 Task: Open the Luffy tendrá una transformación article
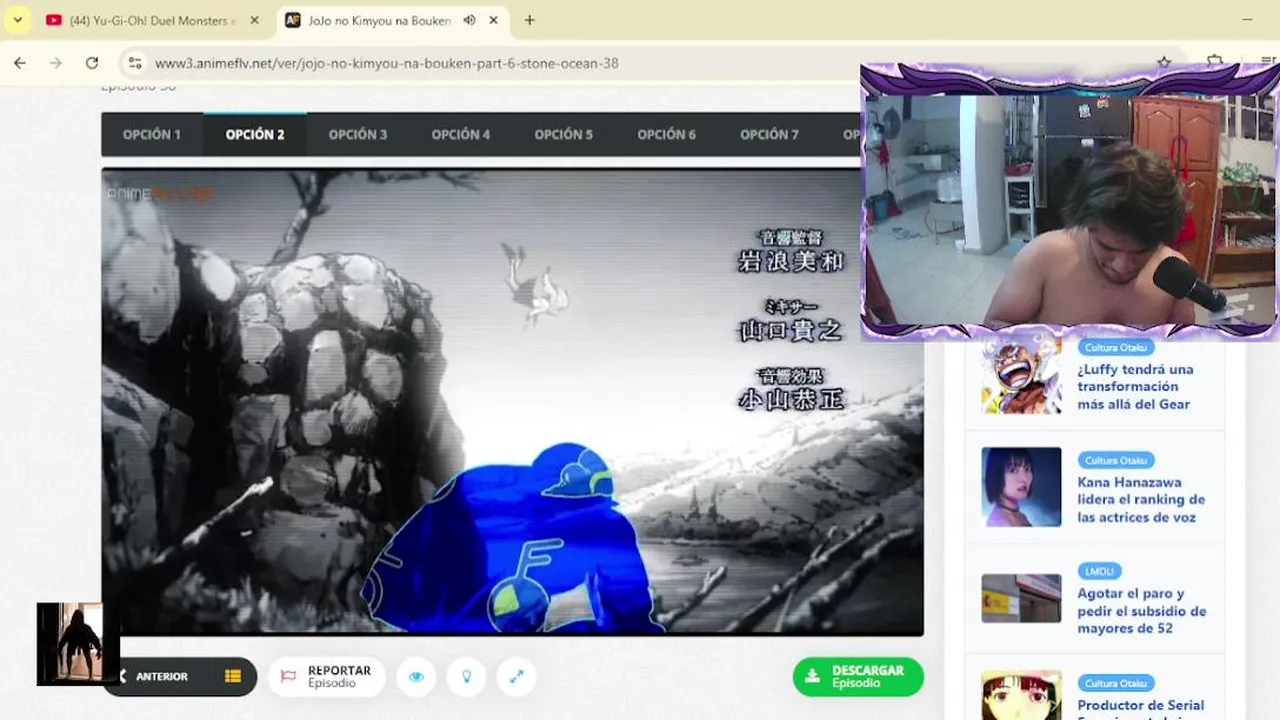pos(1135,387)
